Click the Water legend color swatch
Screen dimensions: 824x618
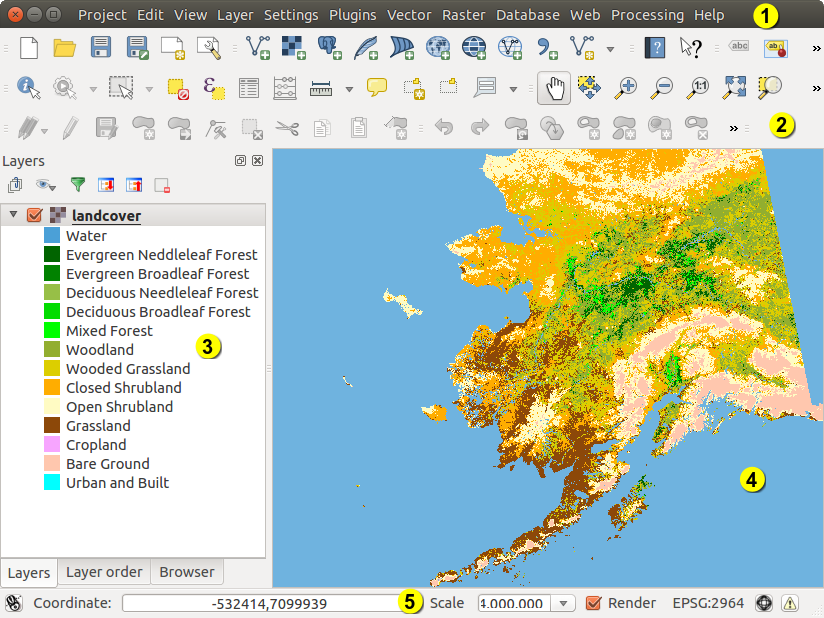coord(52,236)
